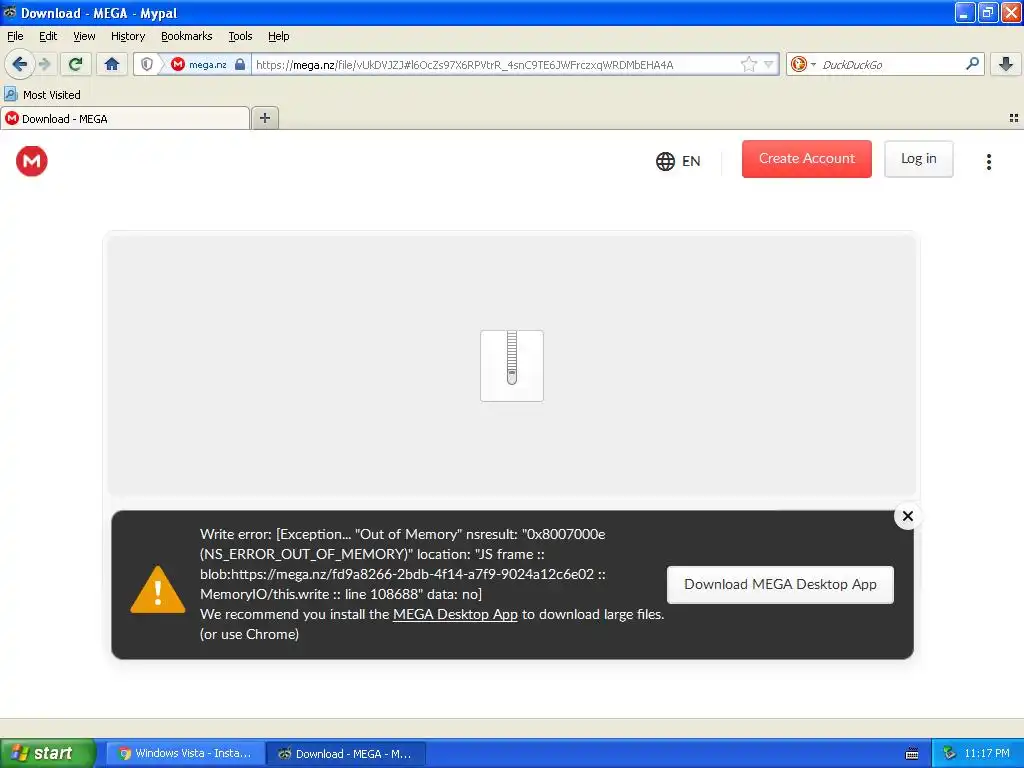This screenshot has width=1024, height=768.
Task: Click the Create Account button
Action: coord(807,159)
